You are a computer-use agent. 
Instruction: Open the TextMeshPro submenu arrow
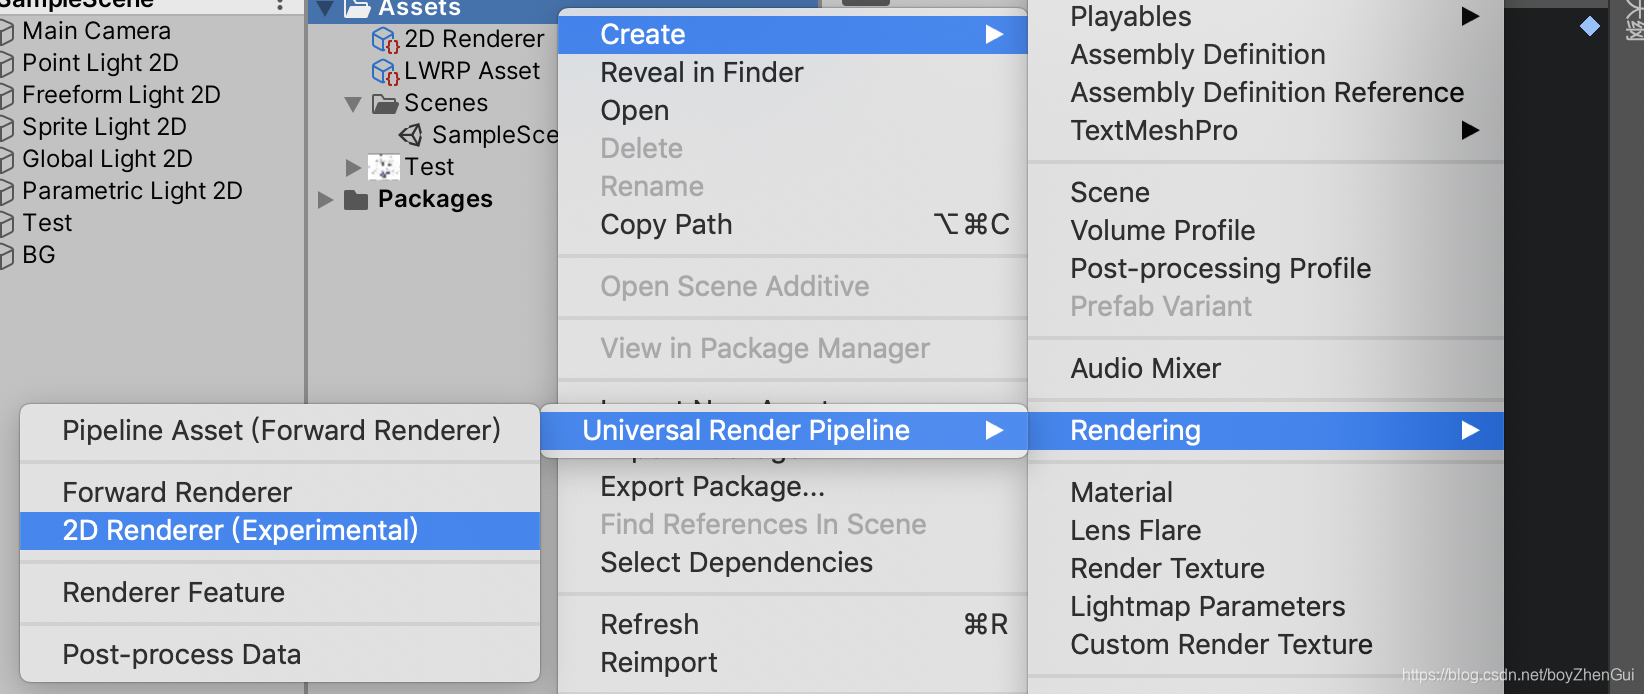(x=1470, y=130)
